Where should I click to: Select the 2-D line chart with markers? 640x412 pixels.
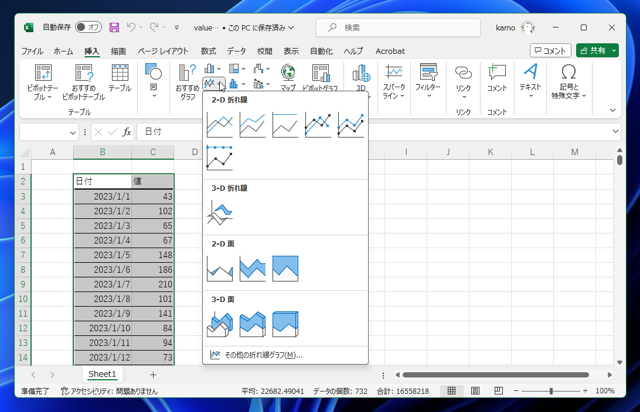(x=318, y=125)
